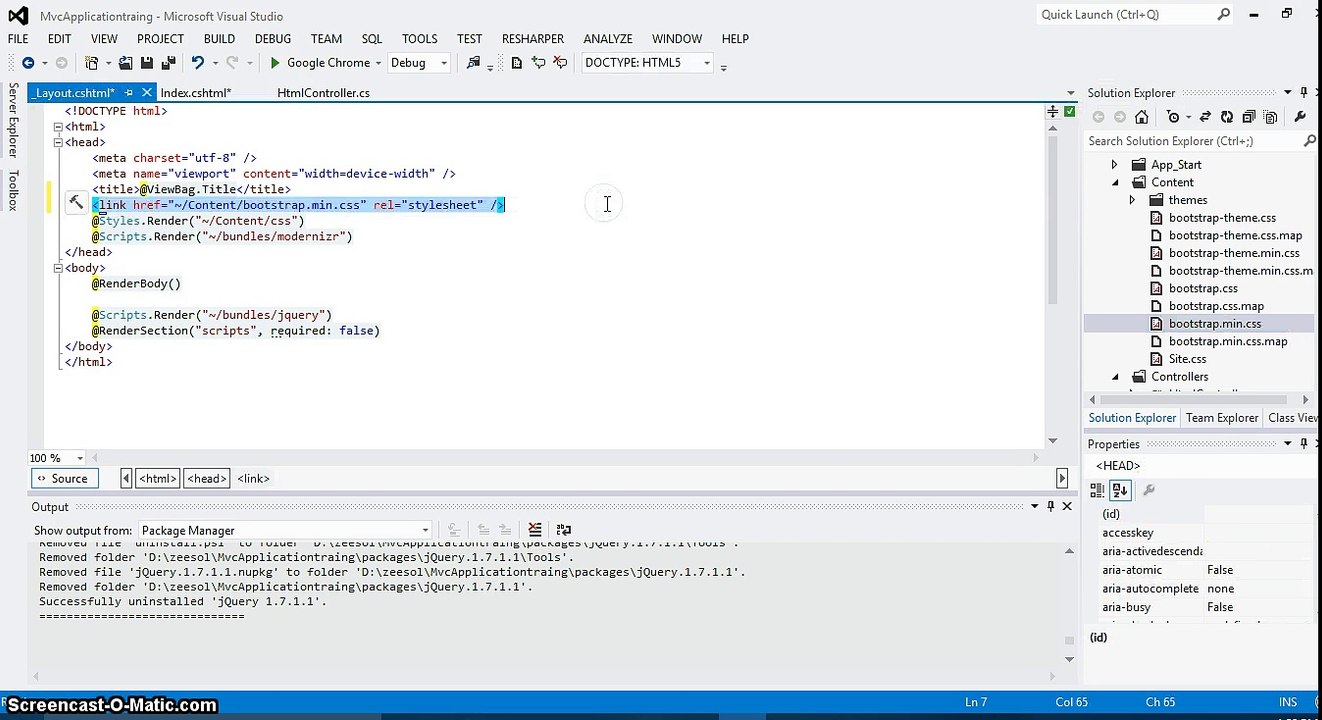Switch Properties to Categorized view
Image resolution: width=1322 pixels, height=720 pixels.
coord(1097,490)
